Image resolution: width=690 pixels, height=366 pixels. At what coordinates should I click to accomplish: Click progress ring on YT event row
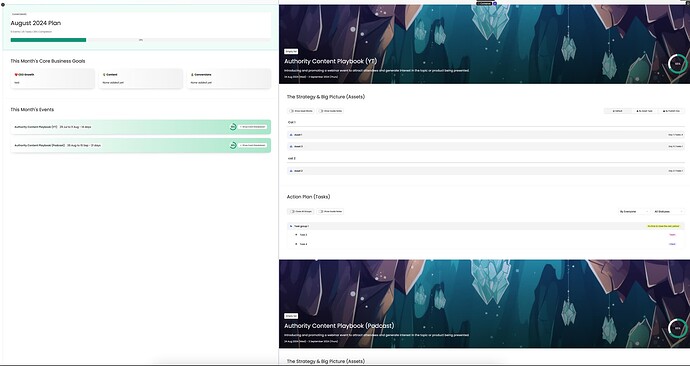click(233, 127)
